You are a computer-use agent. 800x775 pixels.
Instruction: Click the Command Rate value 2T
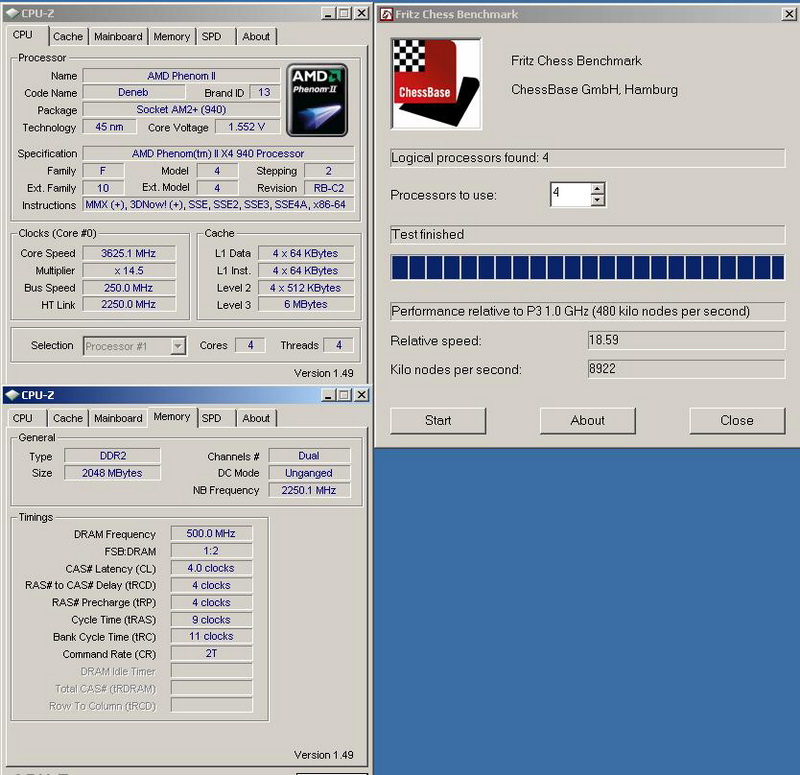pos(211,653)
